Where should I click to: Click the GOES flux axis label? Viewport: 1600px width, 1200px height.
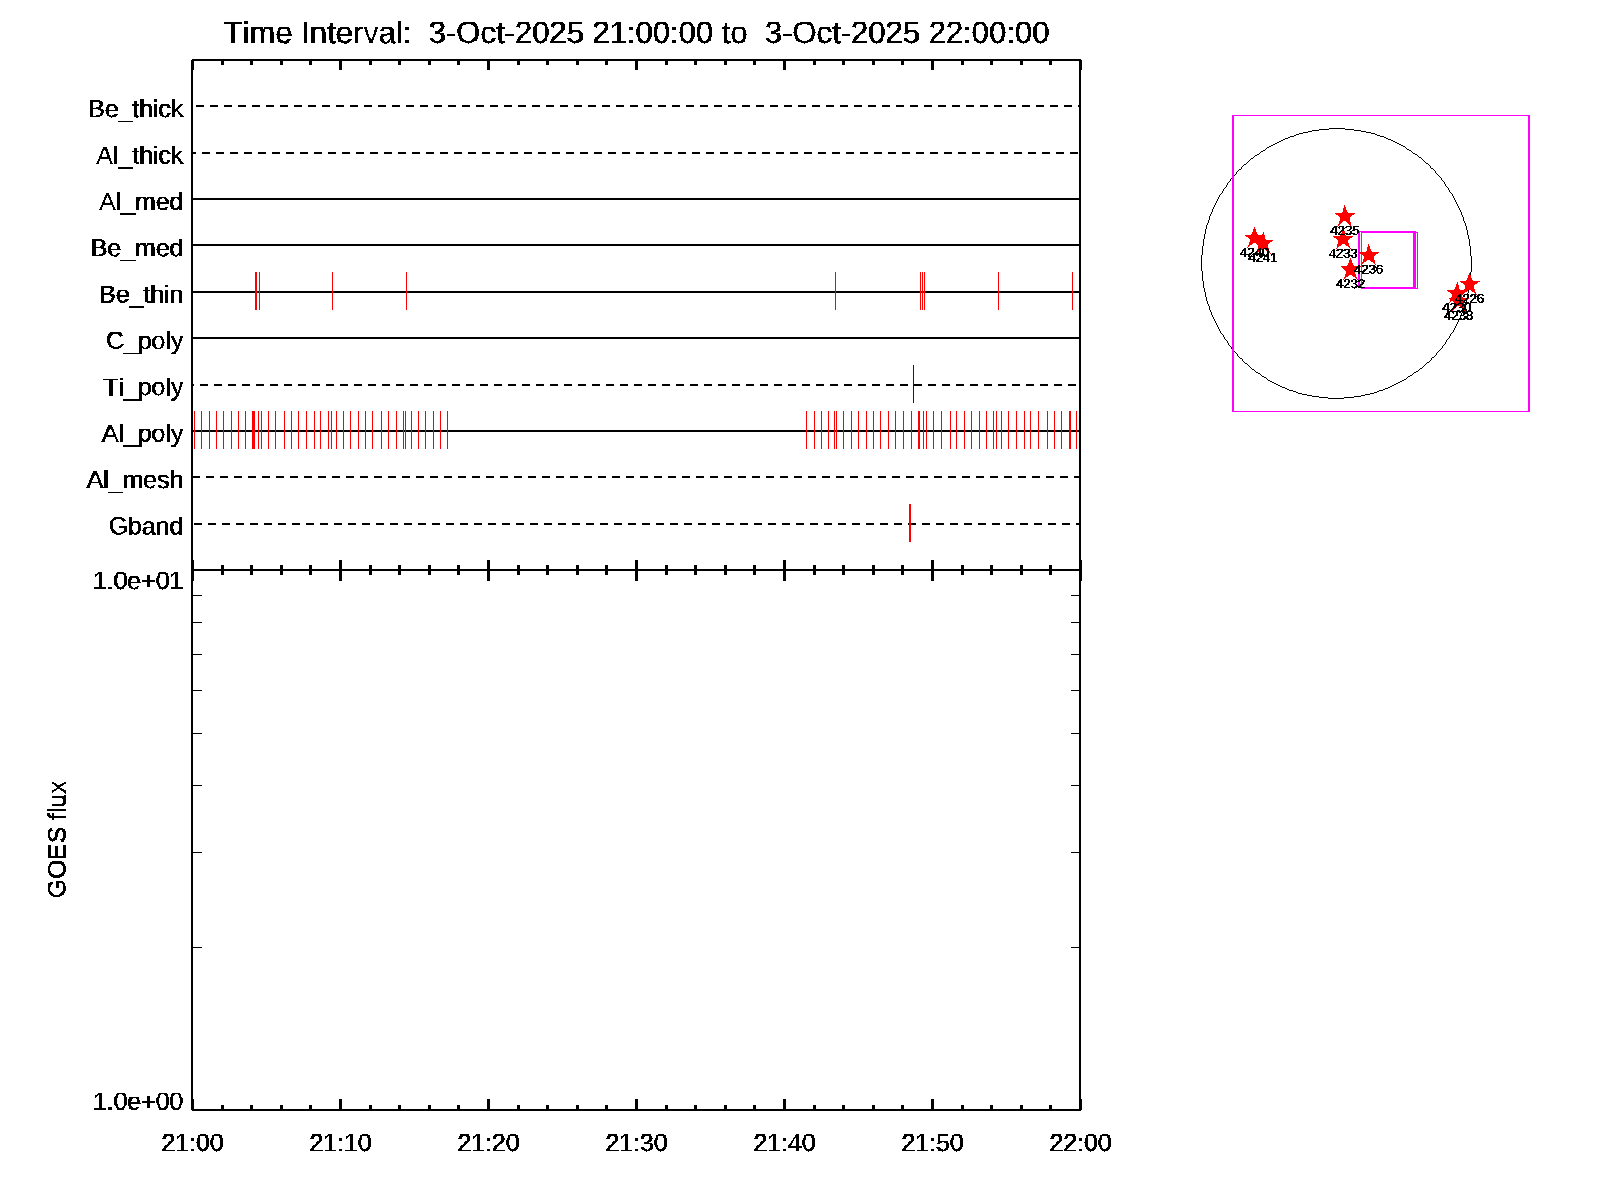click(x=57, y=839)
